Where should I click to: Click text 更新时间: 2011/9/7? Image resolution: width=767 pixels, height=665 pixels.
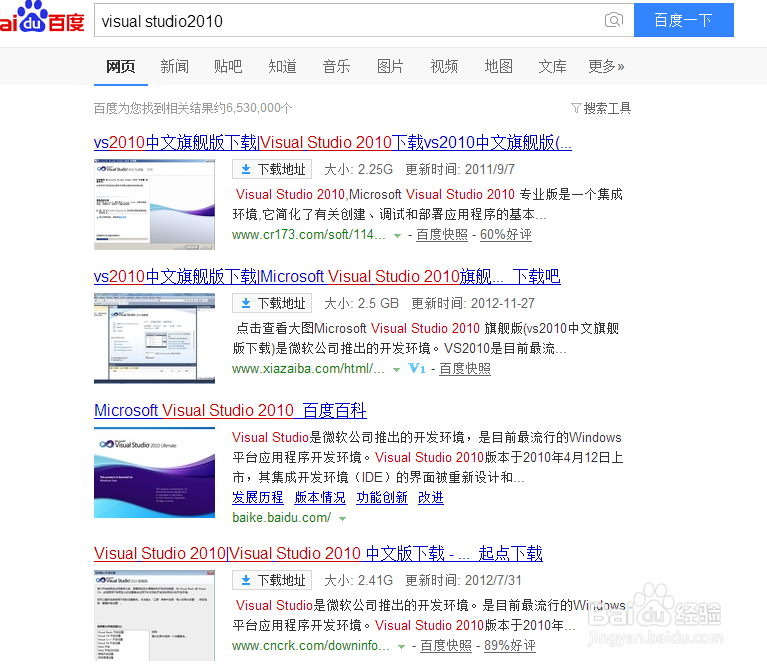coord(460,169)
